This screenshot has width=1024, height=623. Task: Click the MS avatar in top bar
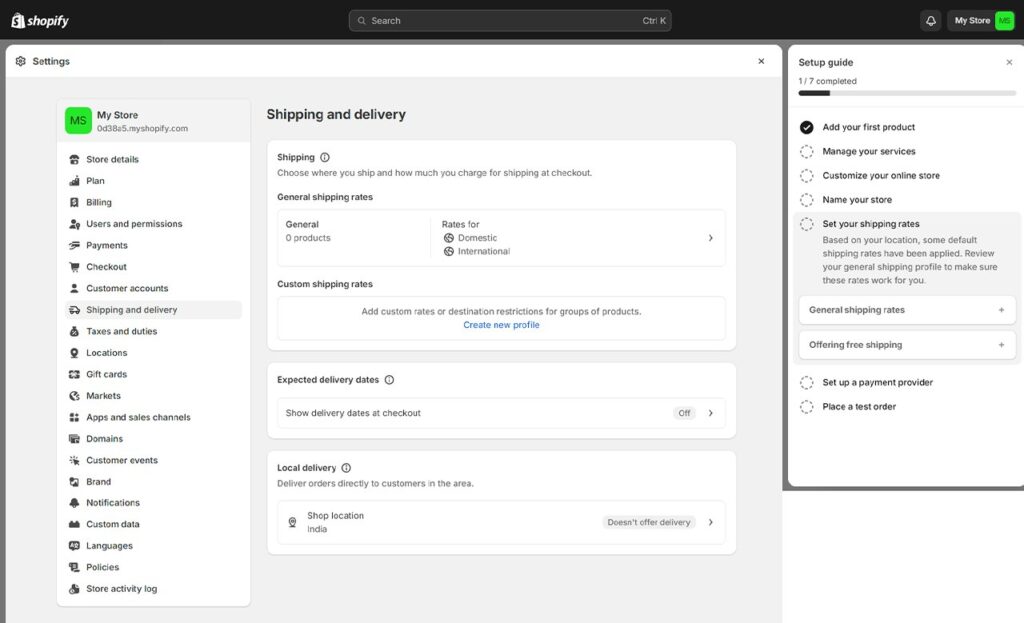tap(1004, 21)
